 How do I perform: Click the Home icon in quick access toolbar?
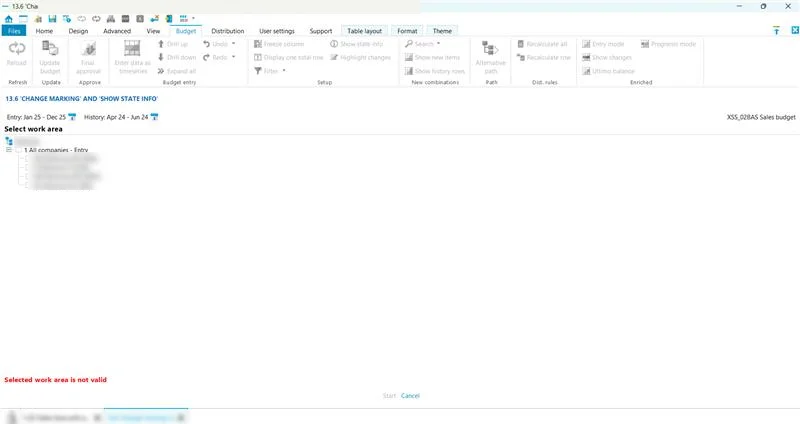tap(9, 19)
